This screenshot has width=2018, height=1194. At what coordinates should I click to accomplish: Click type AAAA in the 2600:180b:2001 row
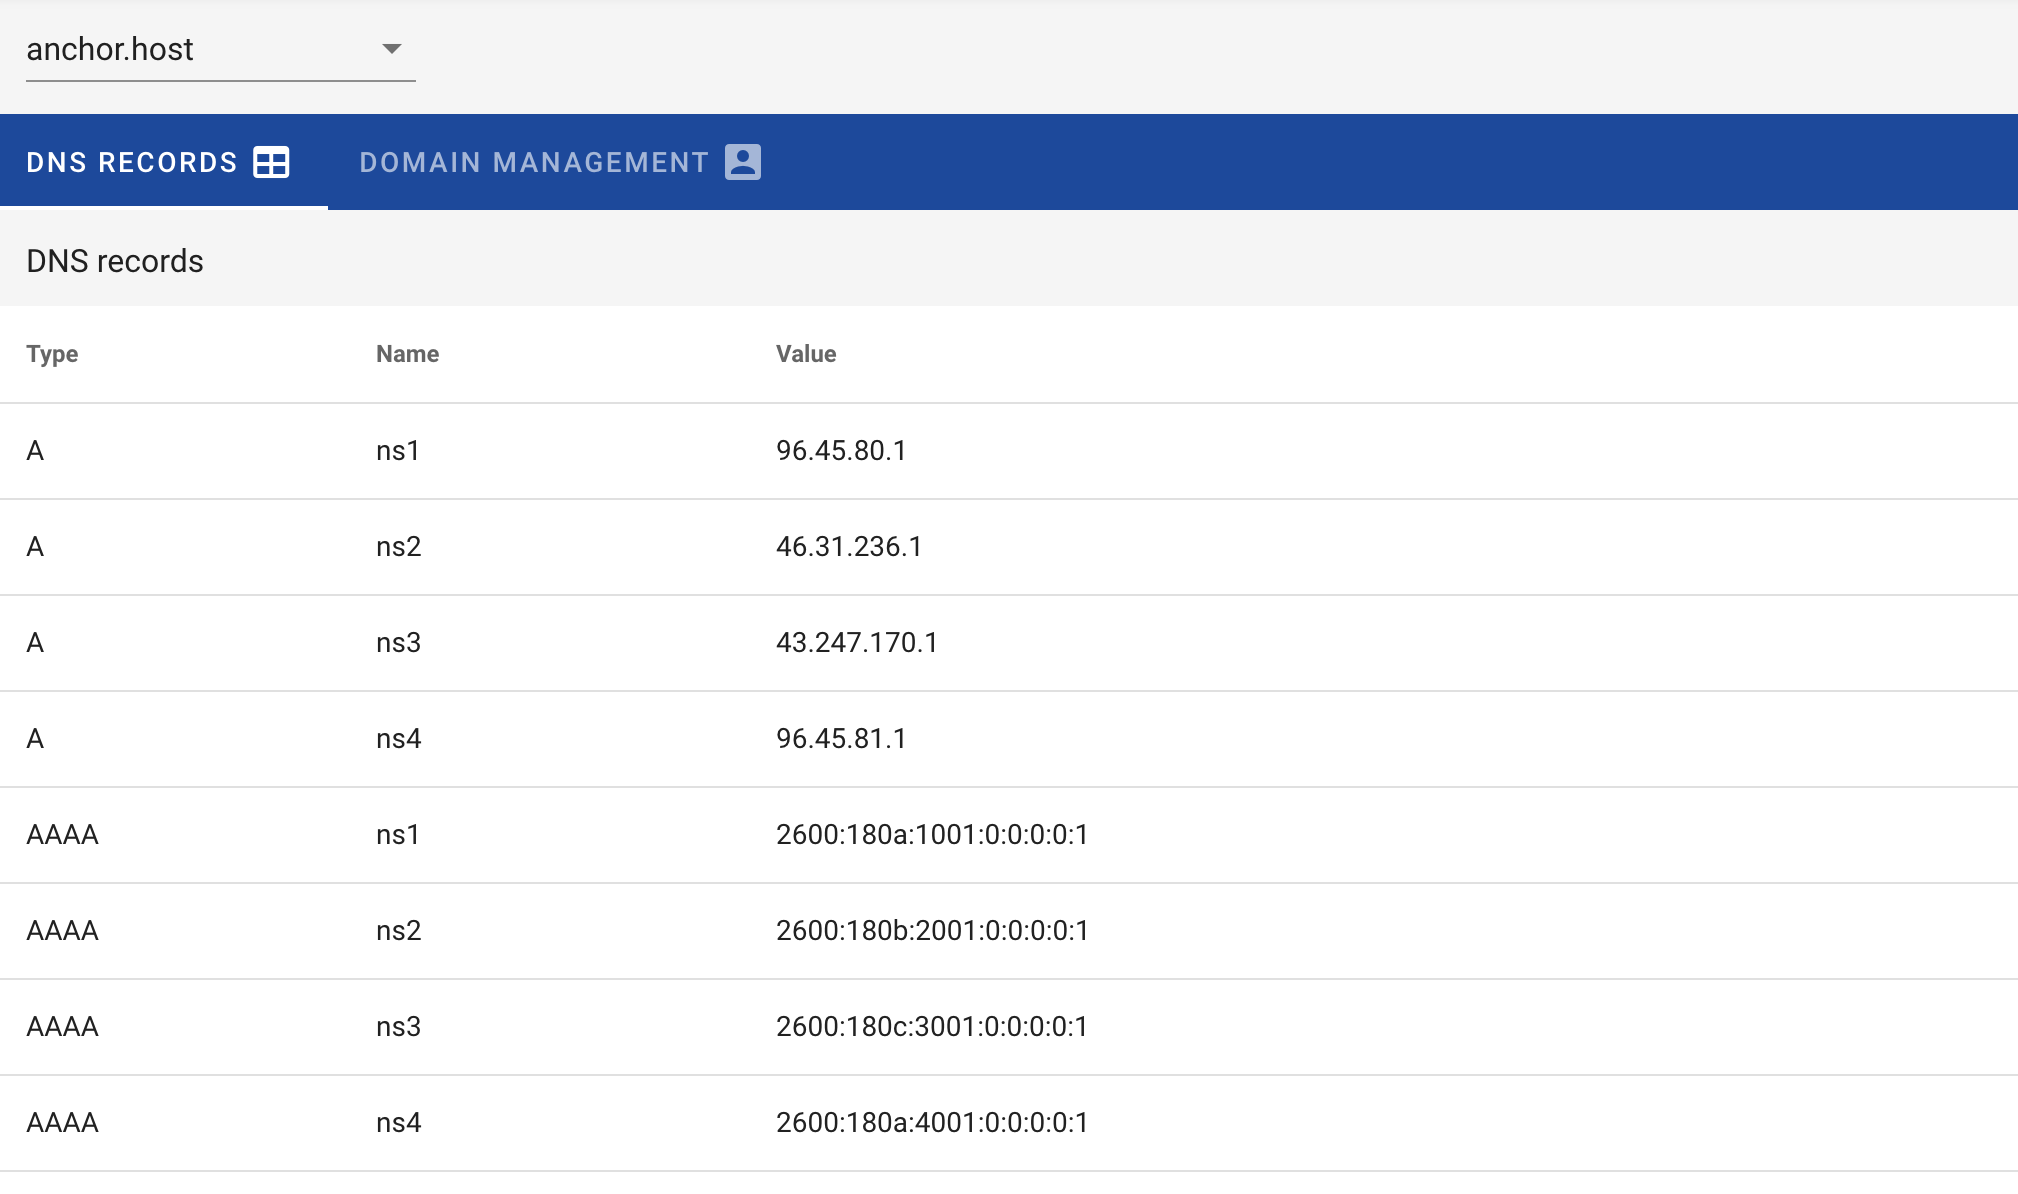coord(62,931)
